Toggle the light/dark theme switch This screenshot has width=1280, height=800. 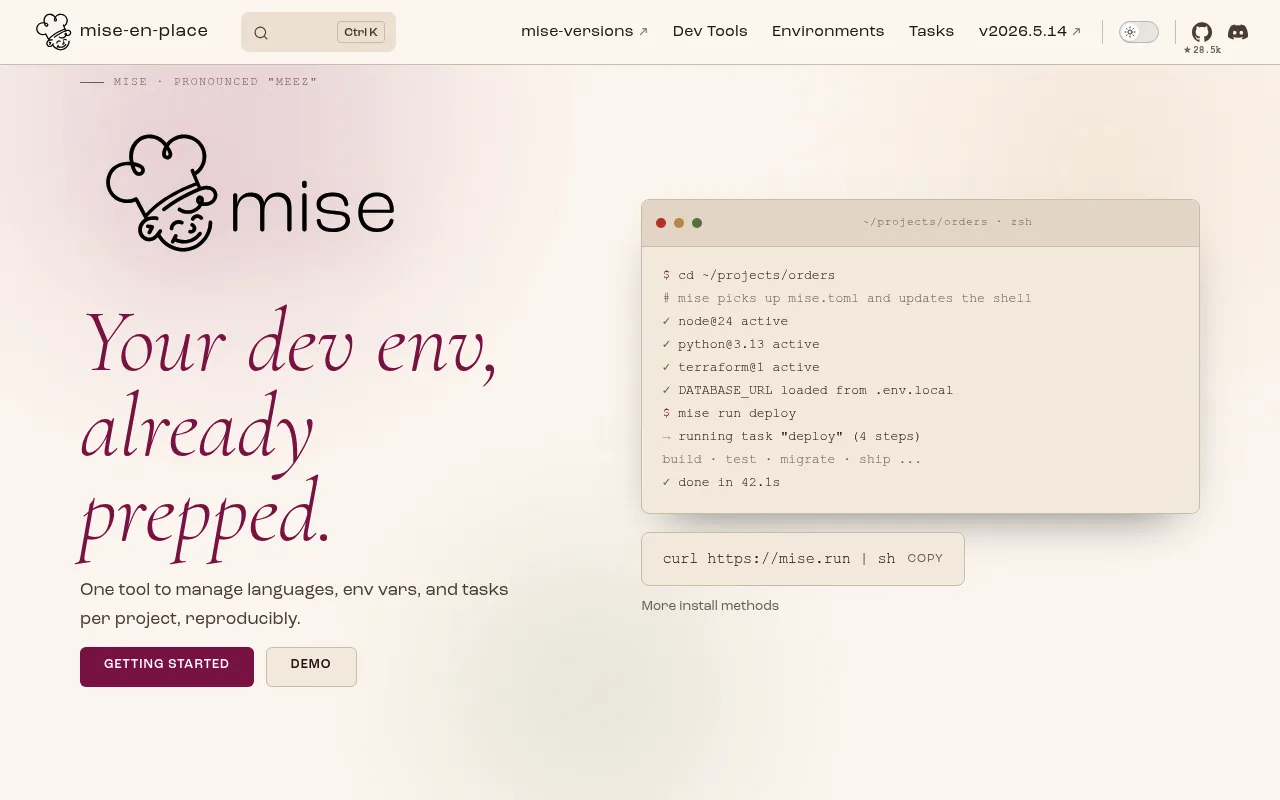click(1139, 32)
